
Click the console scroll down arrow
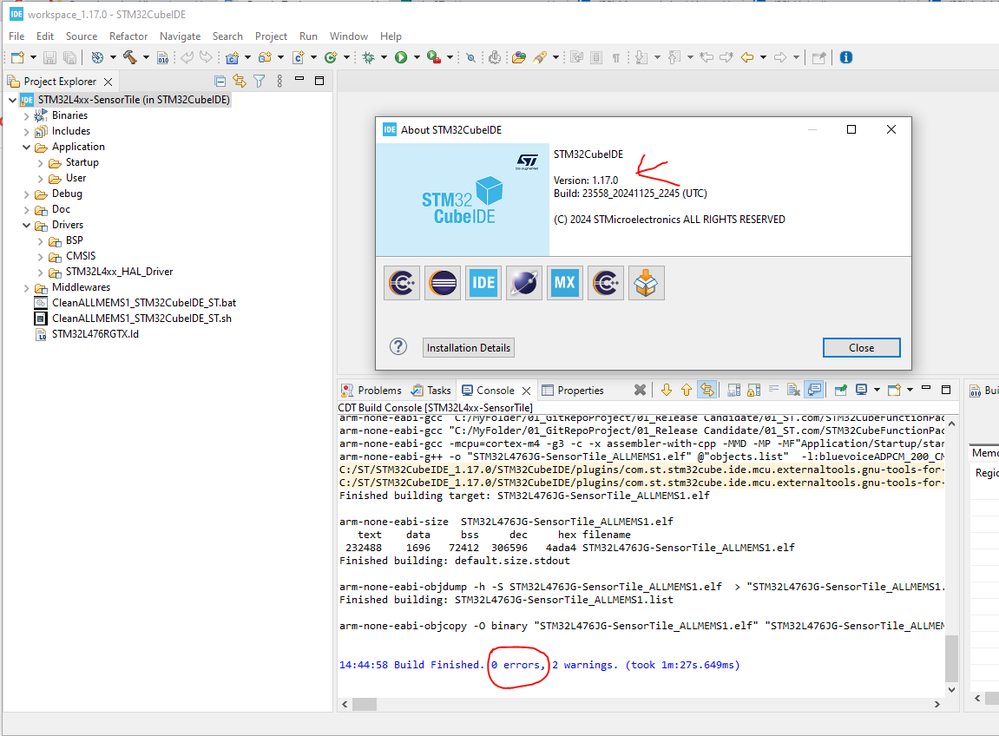tap(951, 689)
